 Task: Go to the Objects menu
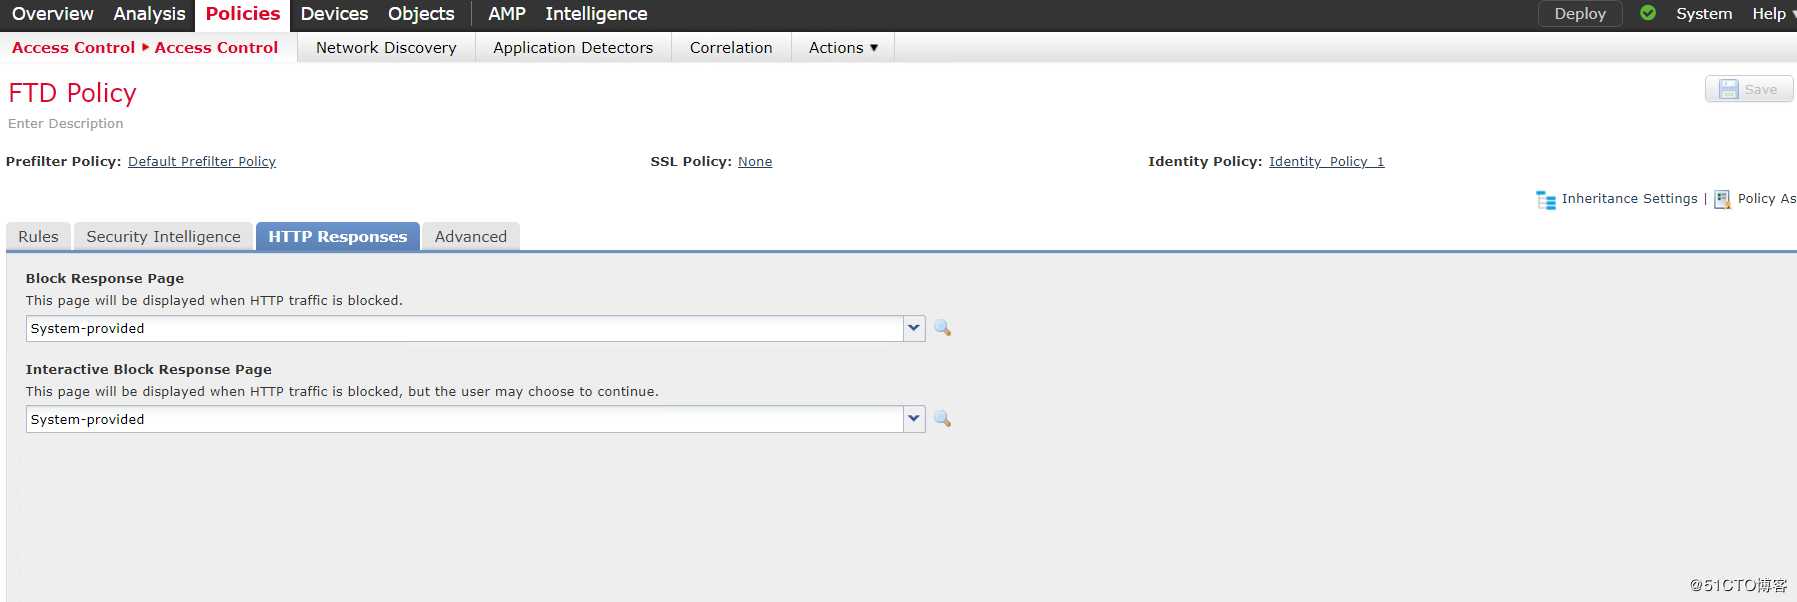click(x=421, y=14)
